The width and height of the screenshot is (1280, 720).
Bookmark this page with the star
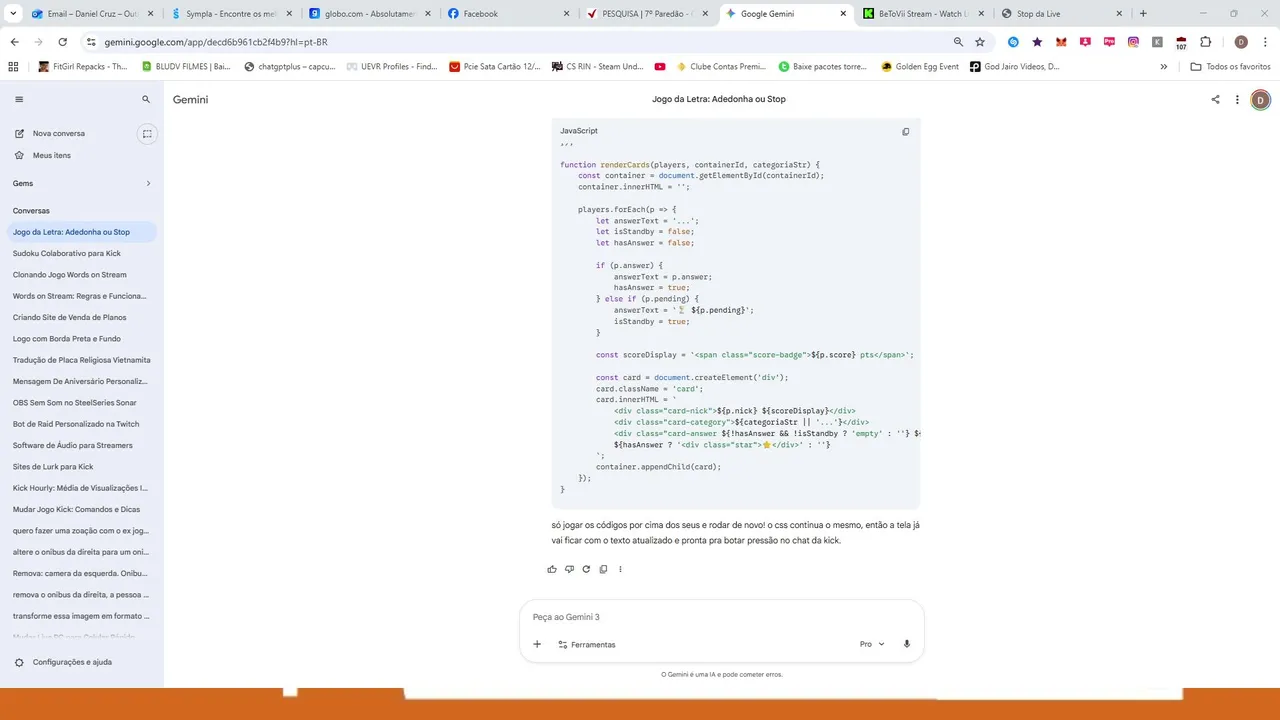tap(980, 42)
